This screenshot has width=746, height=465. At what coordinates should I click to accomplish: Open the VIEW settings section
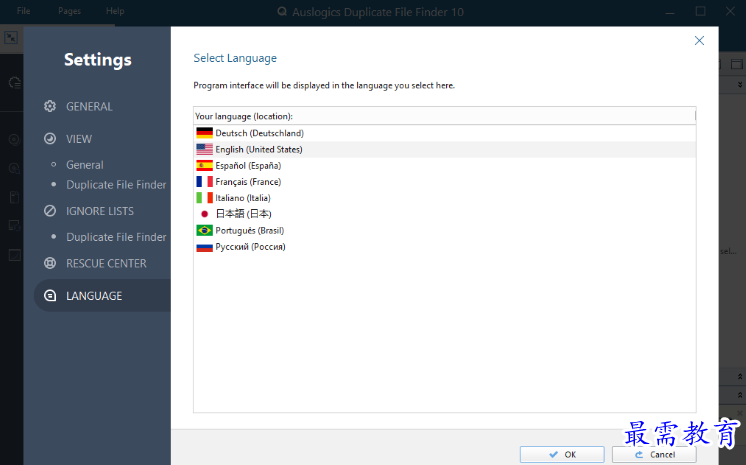pyautogui.click(x=79, y=139)
